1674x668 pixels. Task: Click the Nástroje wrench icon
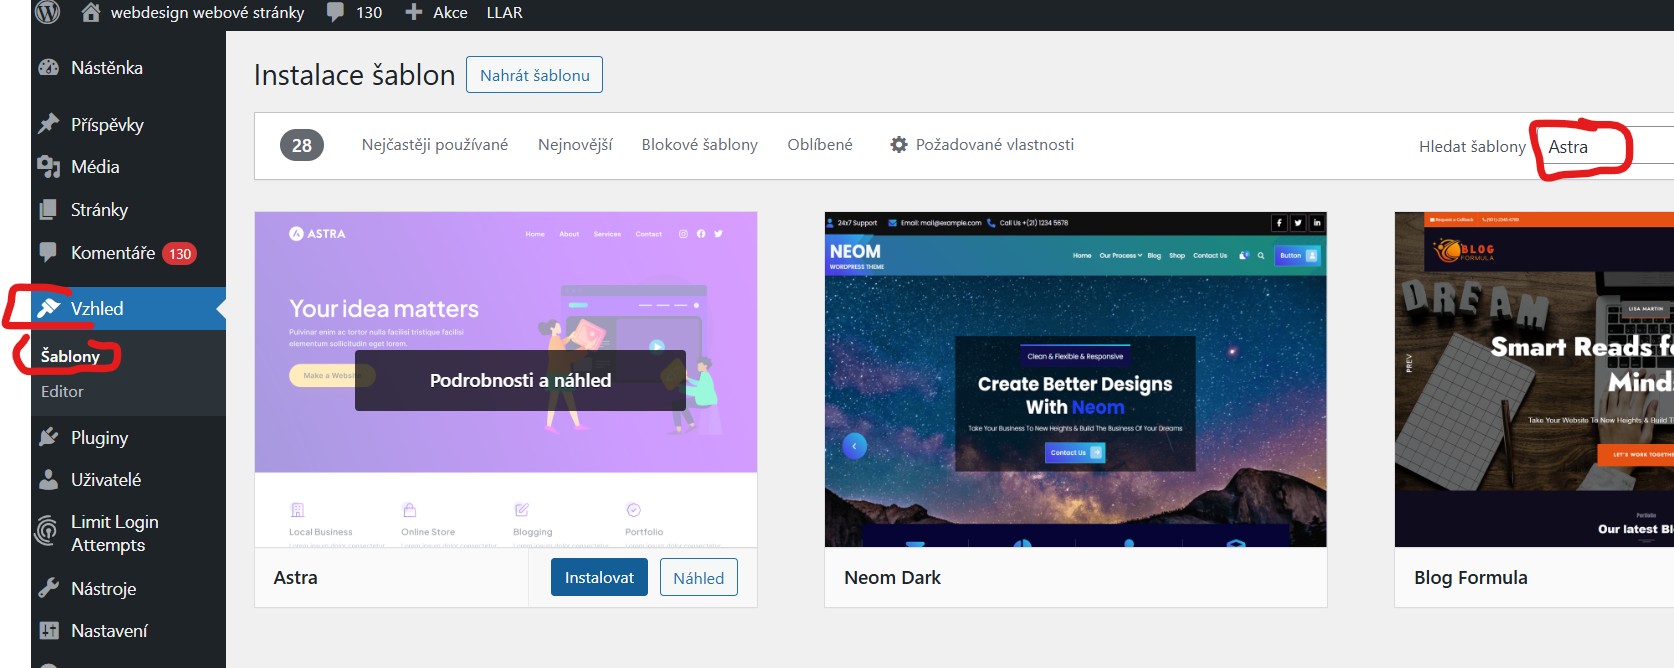pyautogui.click(x=49, y=588)
